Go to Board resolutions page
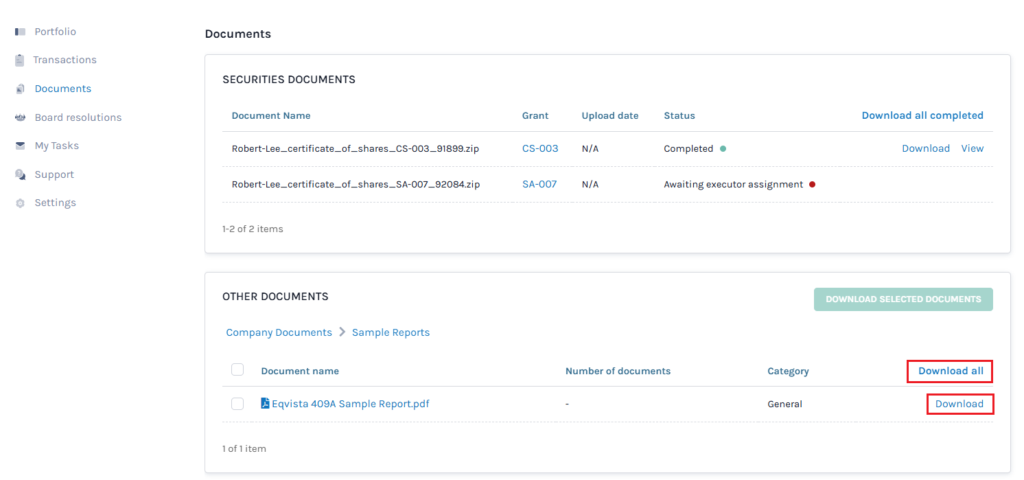Viewport: 1024px width, 480px height. point(77,118)
